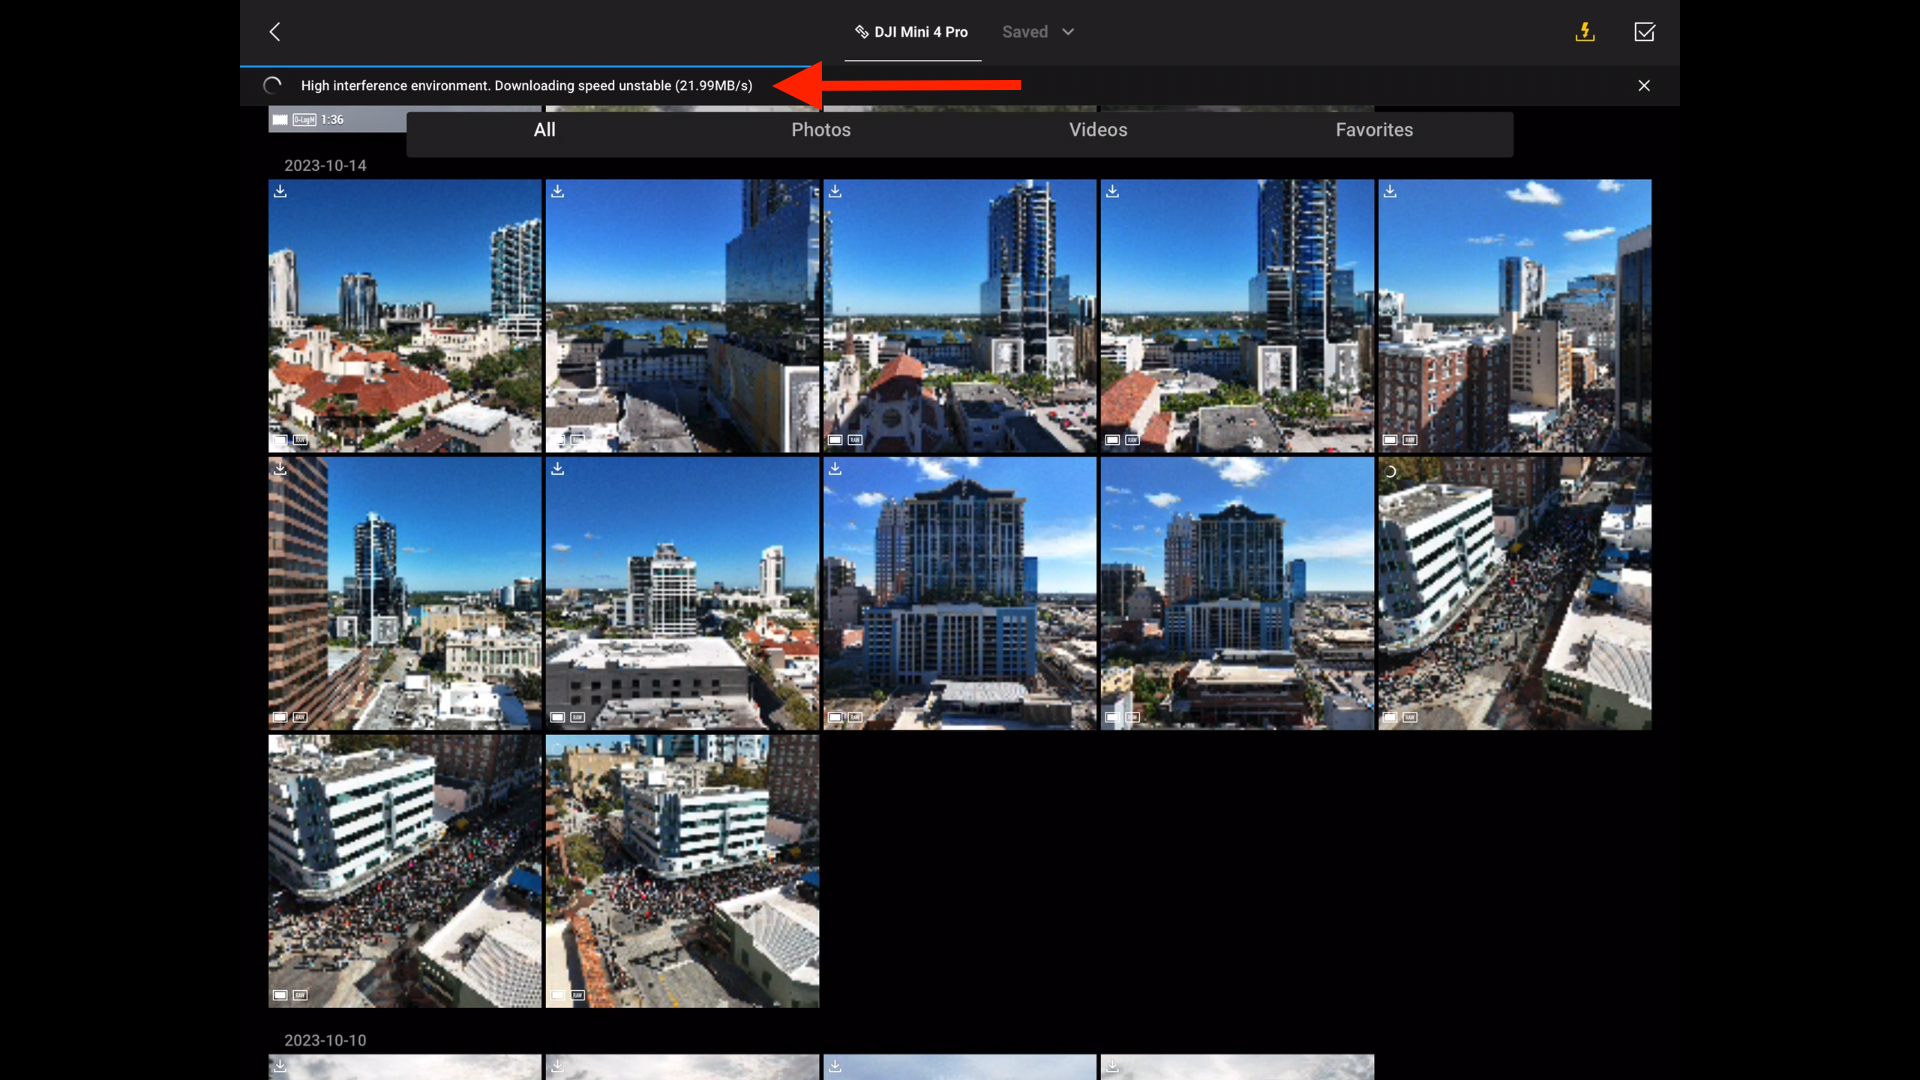Dismiss the high interference notification
1920x1080 pixels.
(1644, 86)
